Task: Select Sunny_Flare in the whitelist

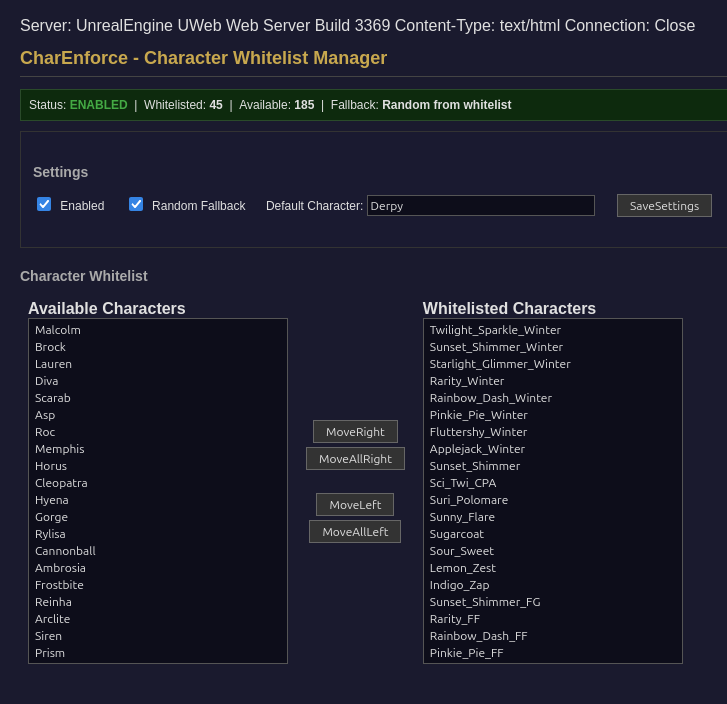Action: click(553, 517)
